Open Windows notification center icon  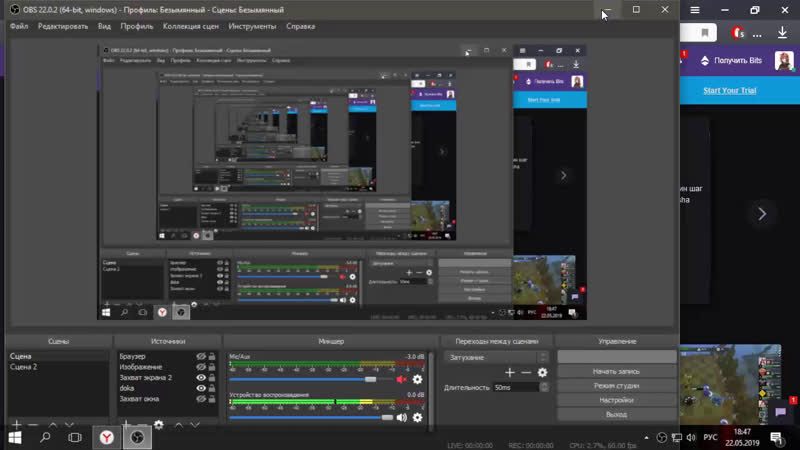(x=777, y=438)
